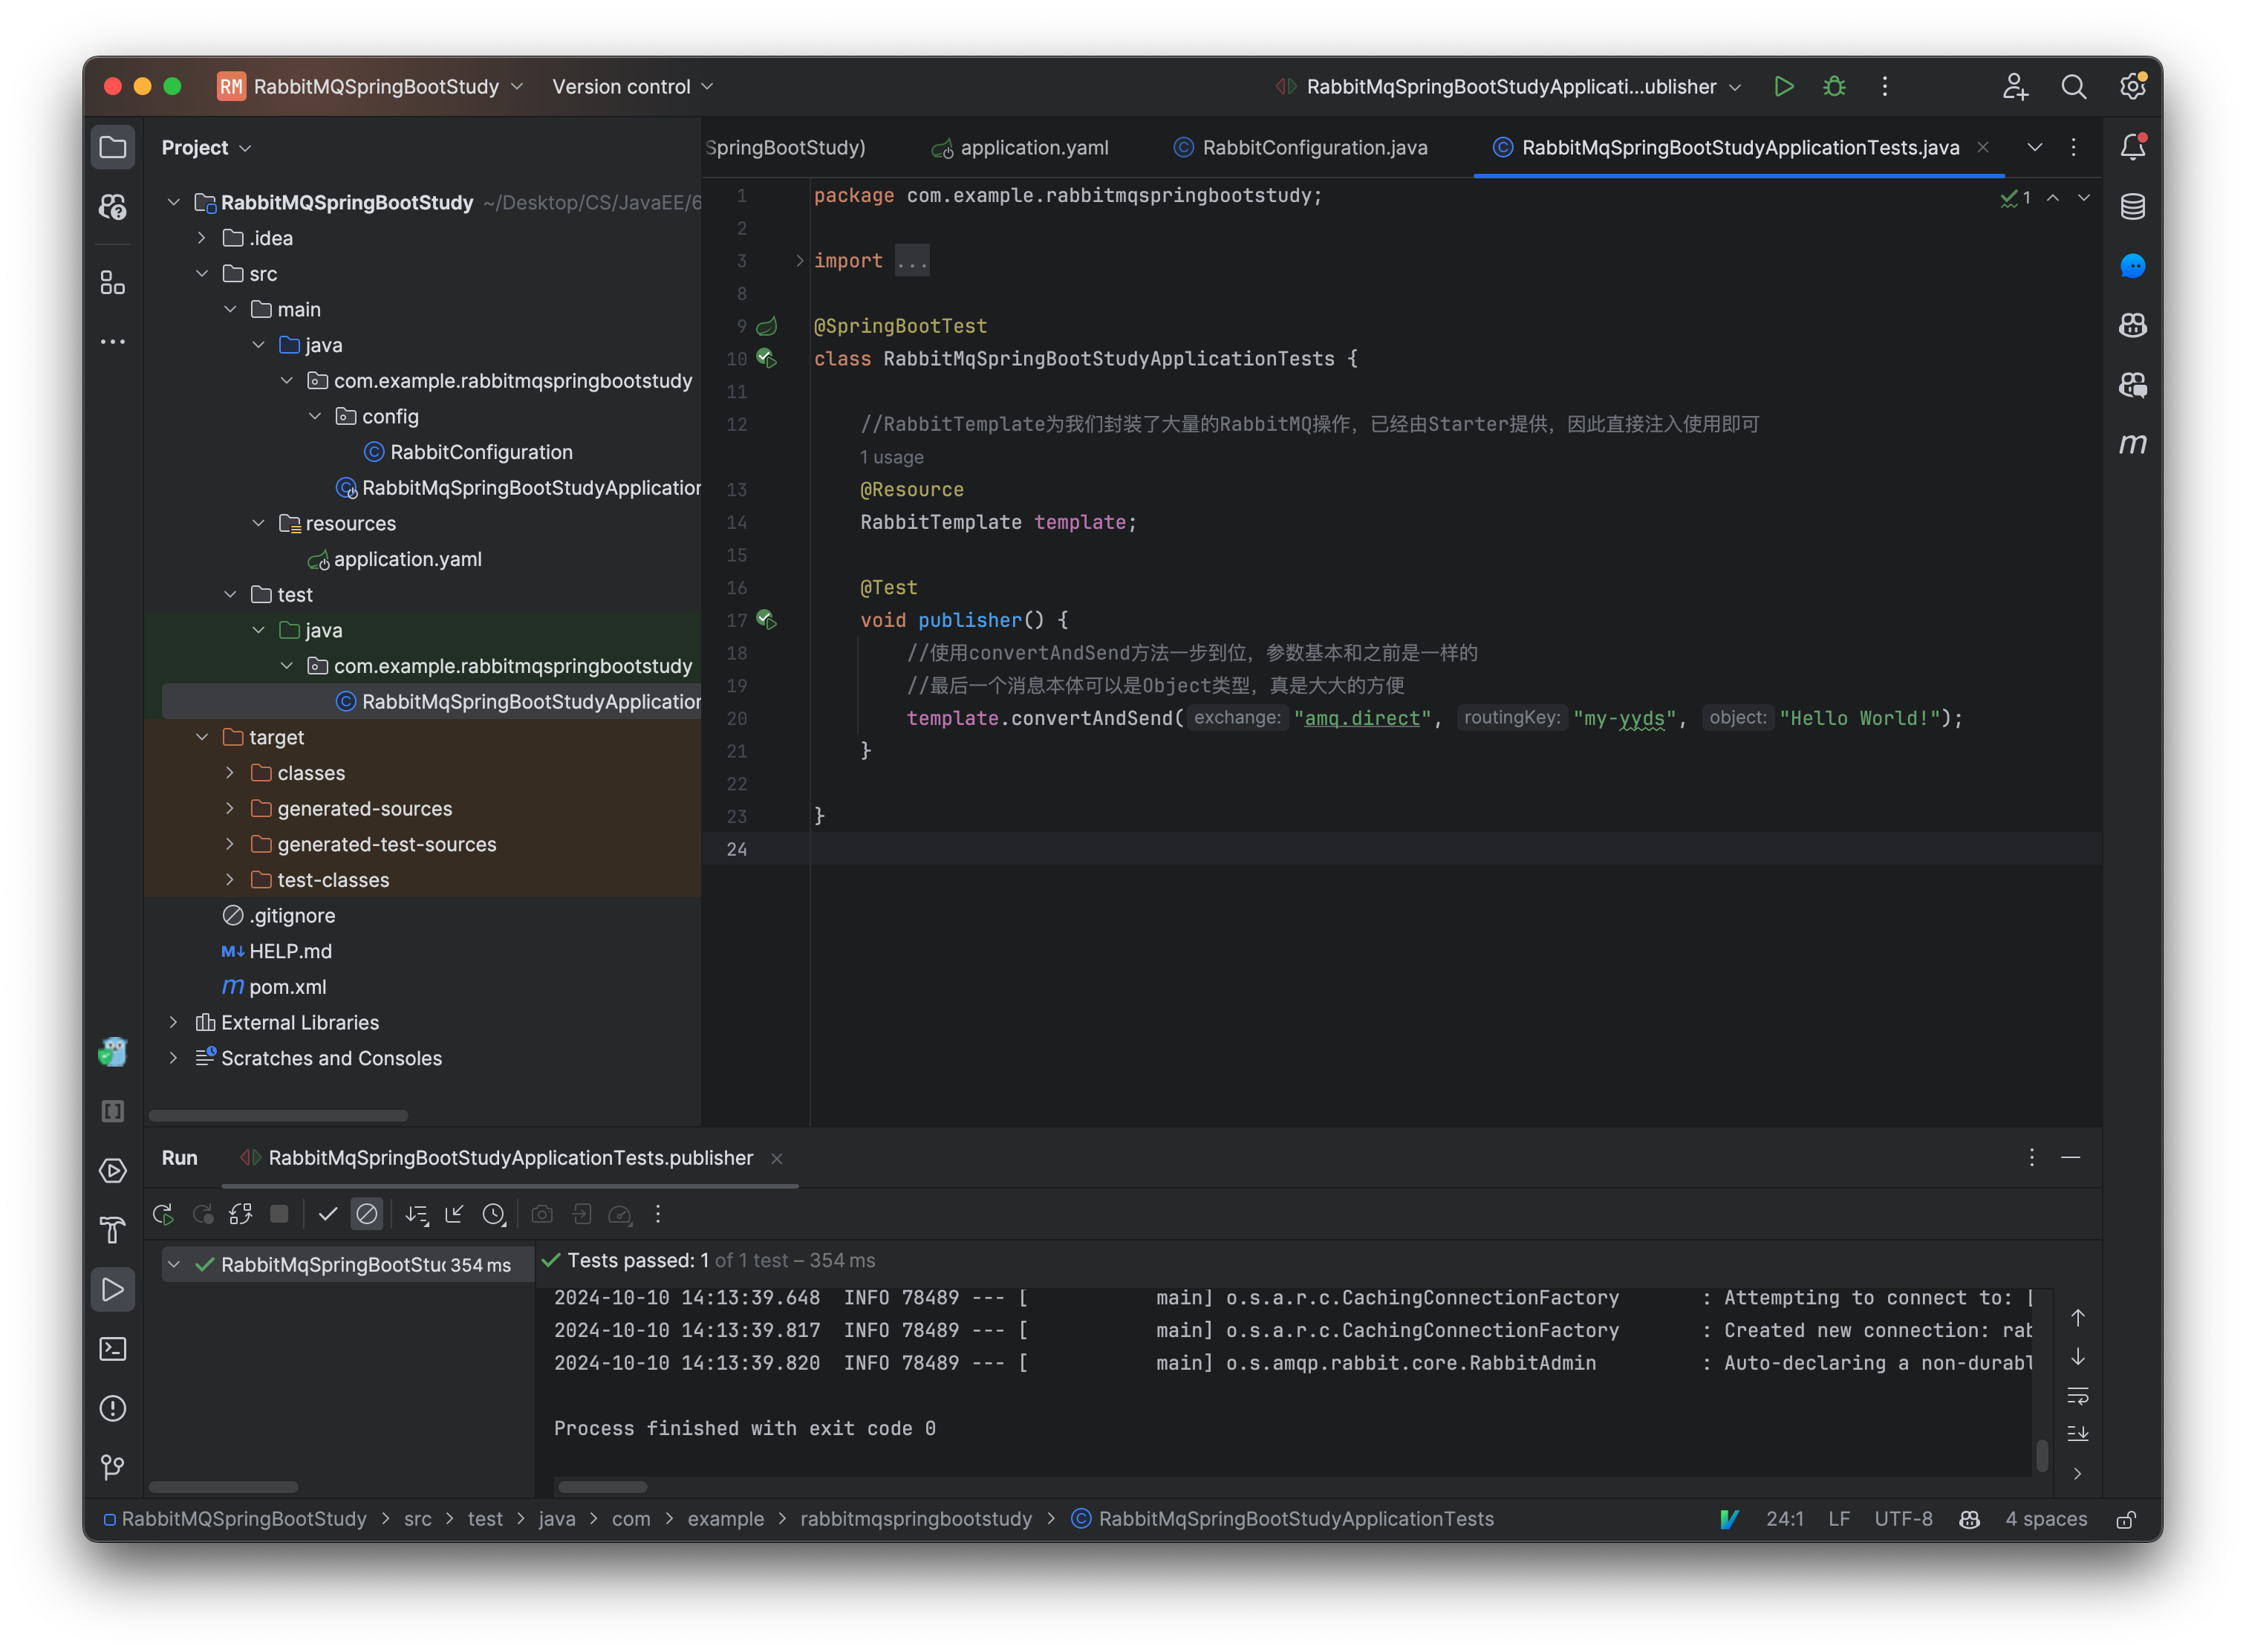Toggle Show Passed tests checkmark

click(327, 1214)
